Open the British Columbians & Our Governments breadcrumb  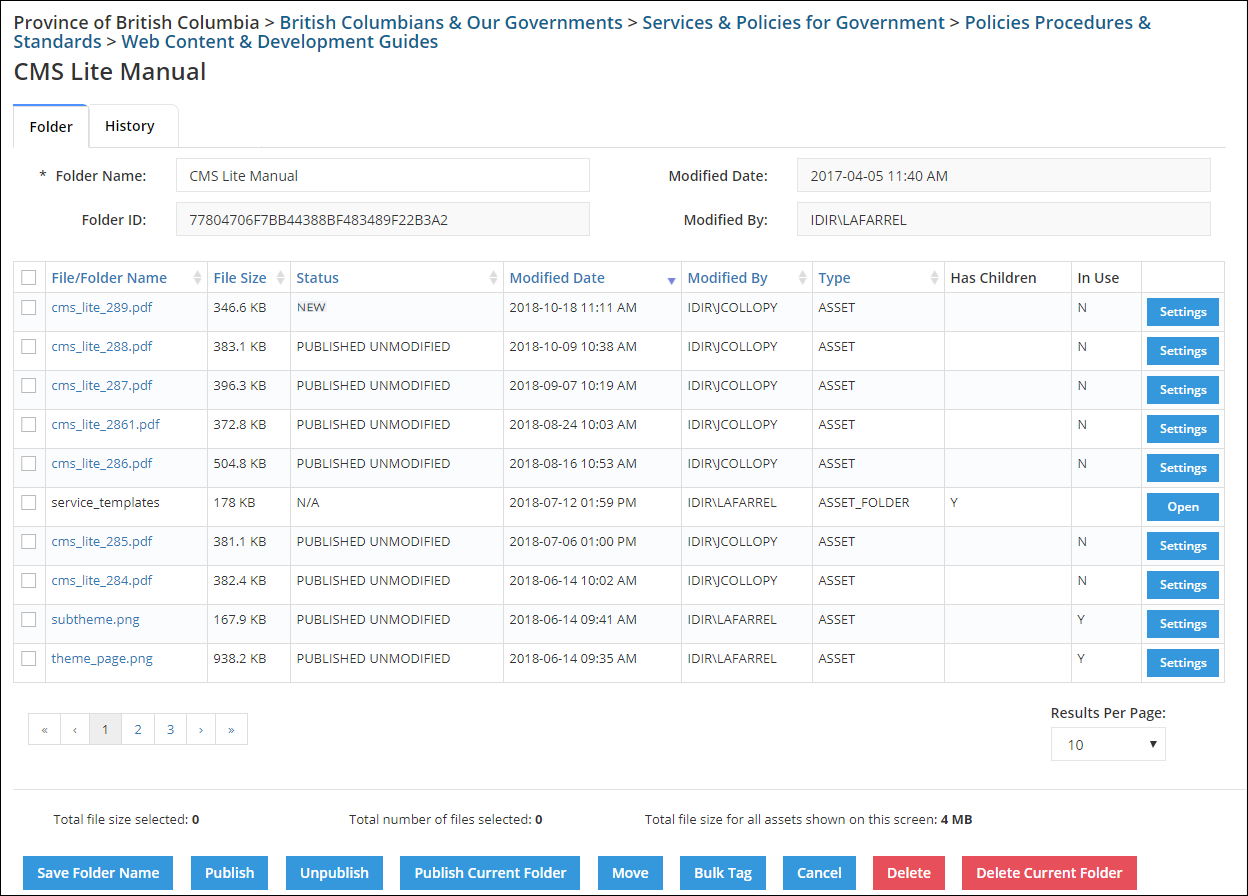point(451,22)
